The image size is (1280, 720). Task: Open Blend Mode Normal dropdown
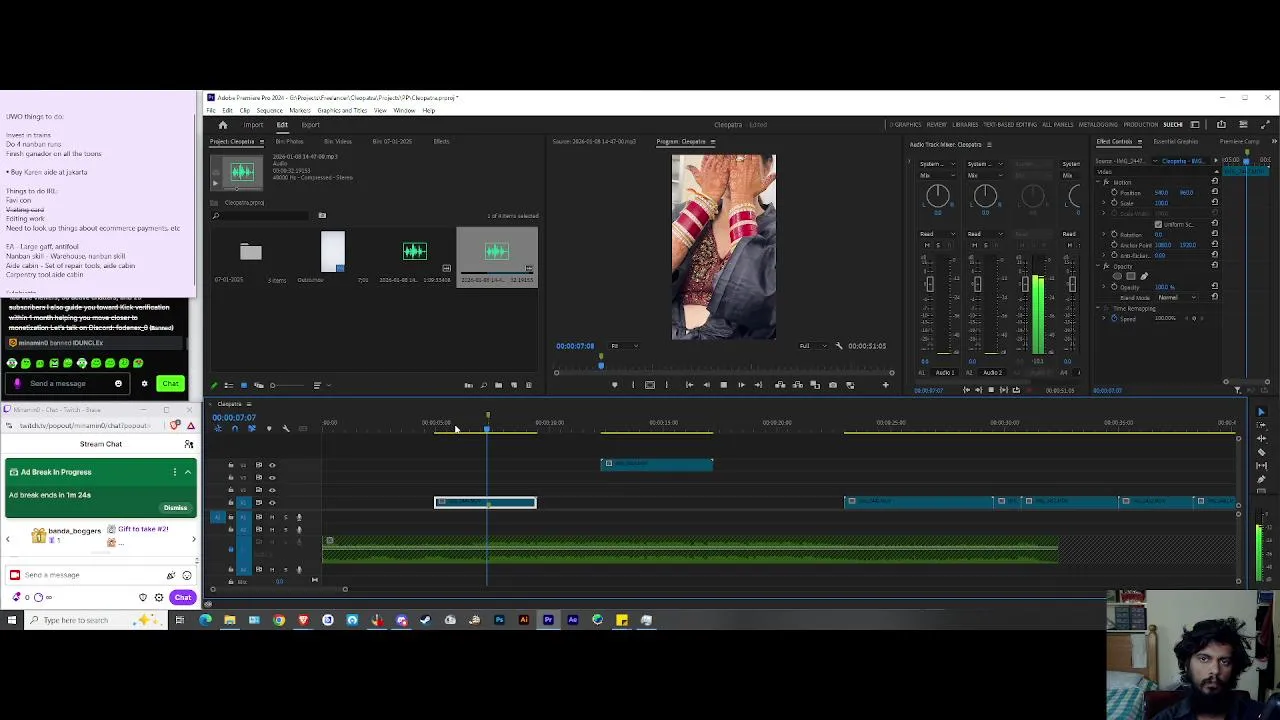point(1177,298)
